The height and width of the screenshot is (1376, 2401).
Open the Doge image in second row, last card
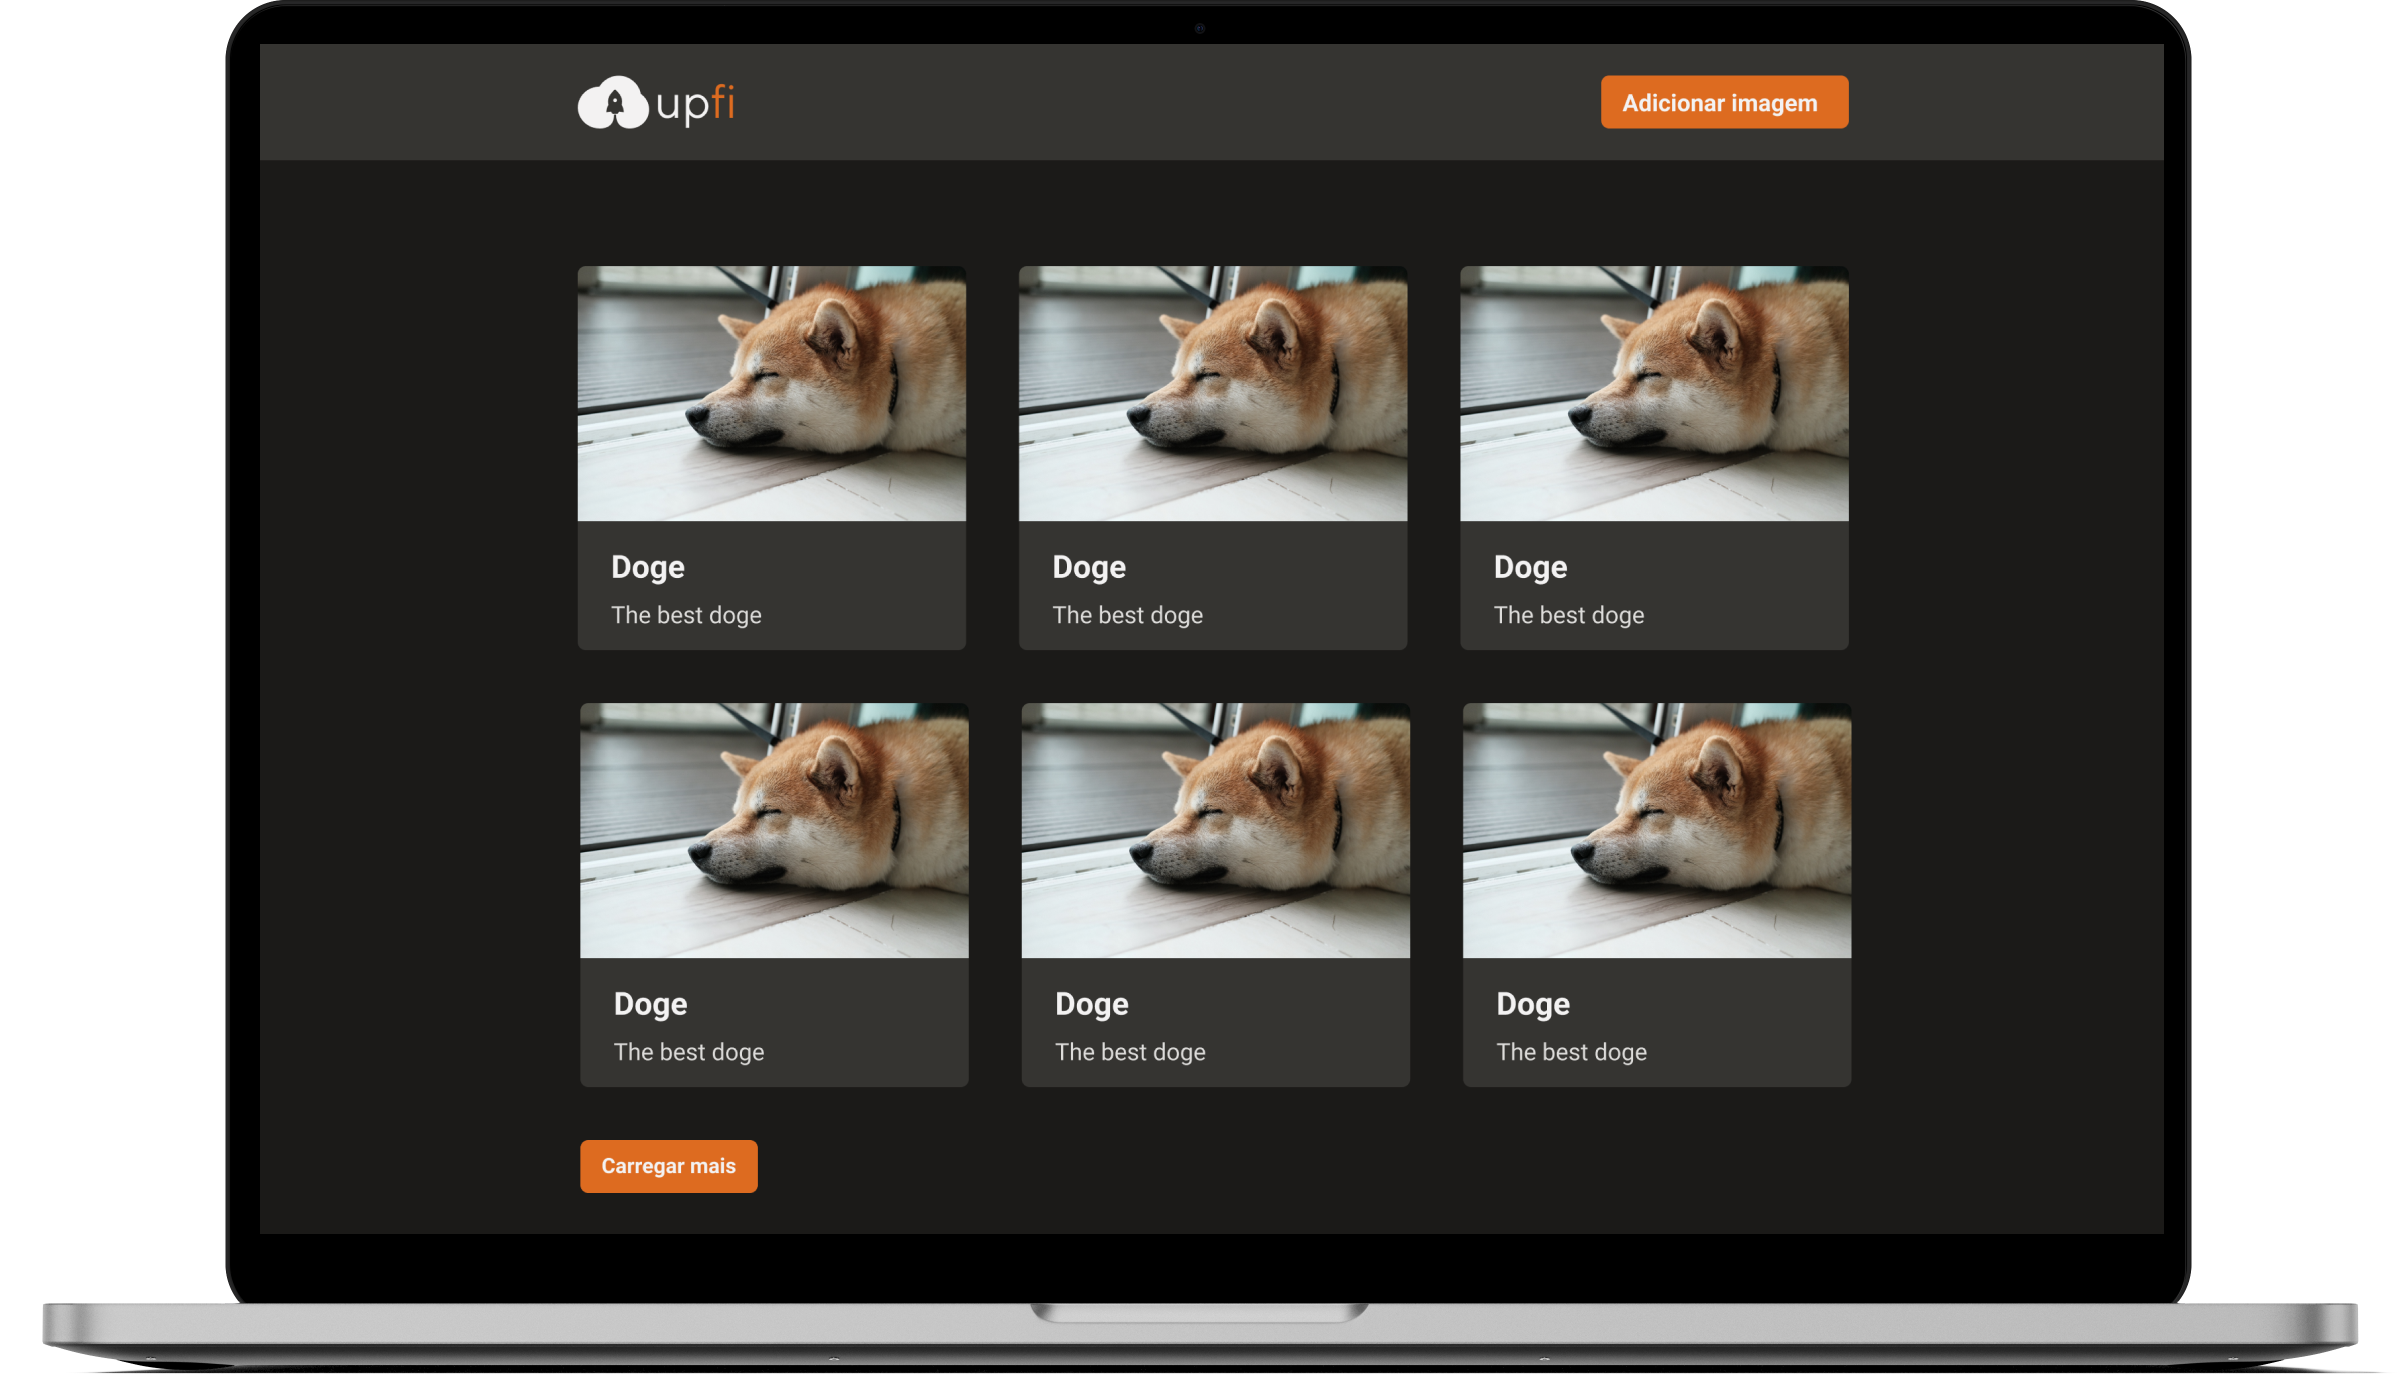pyautogui.click(x=1656, y=830)
